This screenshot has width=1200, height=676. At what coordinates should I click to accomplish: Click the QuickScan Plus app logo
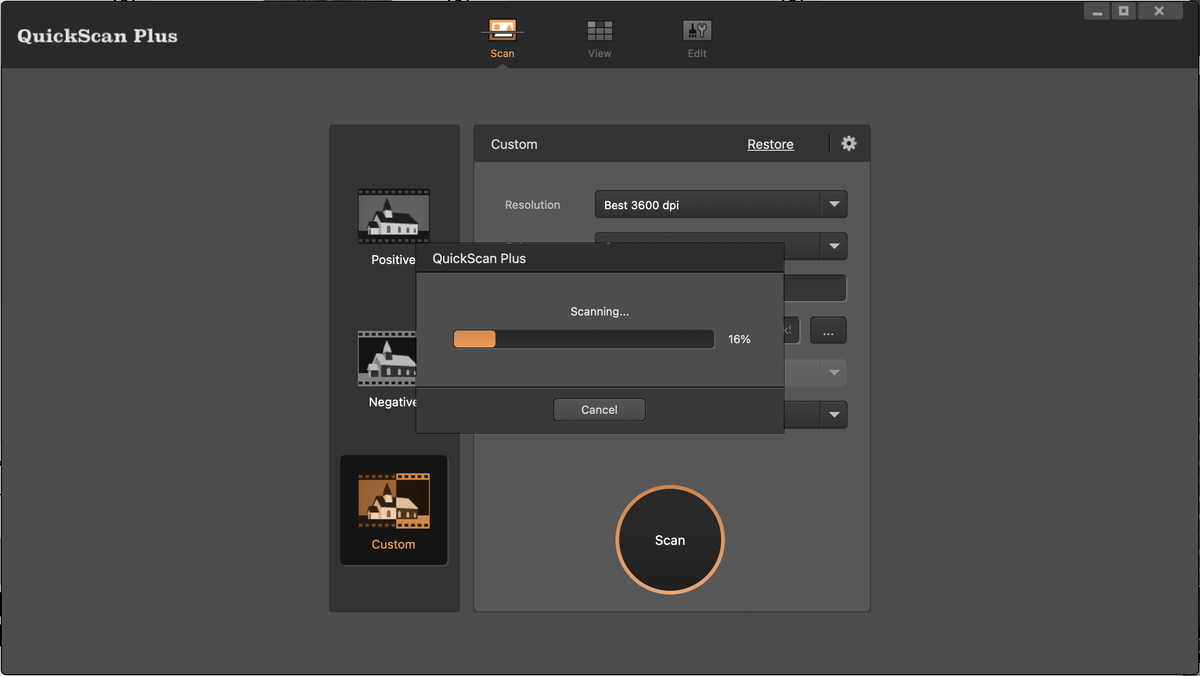pos(97,36)
